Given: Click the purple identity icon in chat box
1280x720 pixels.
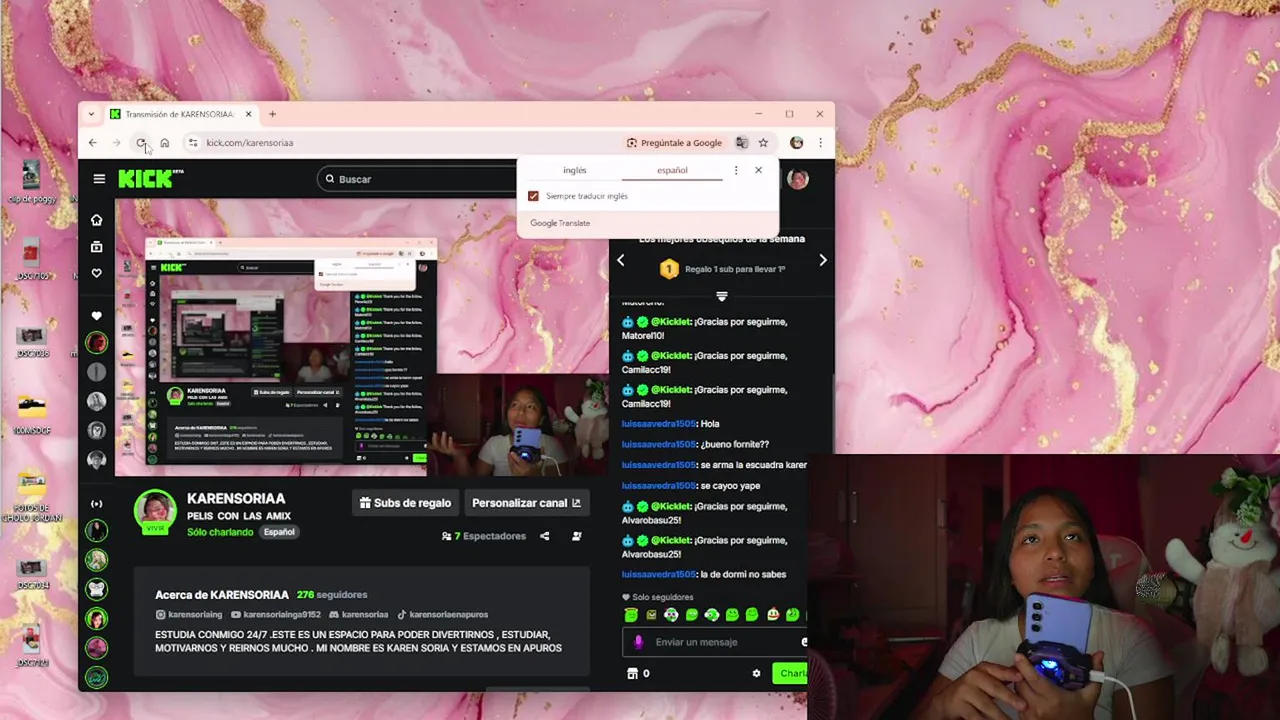Looking at the screenshot, I should click(639, 642).
